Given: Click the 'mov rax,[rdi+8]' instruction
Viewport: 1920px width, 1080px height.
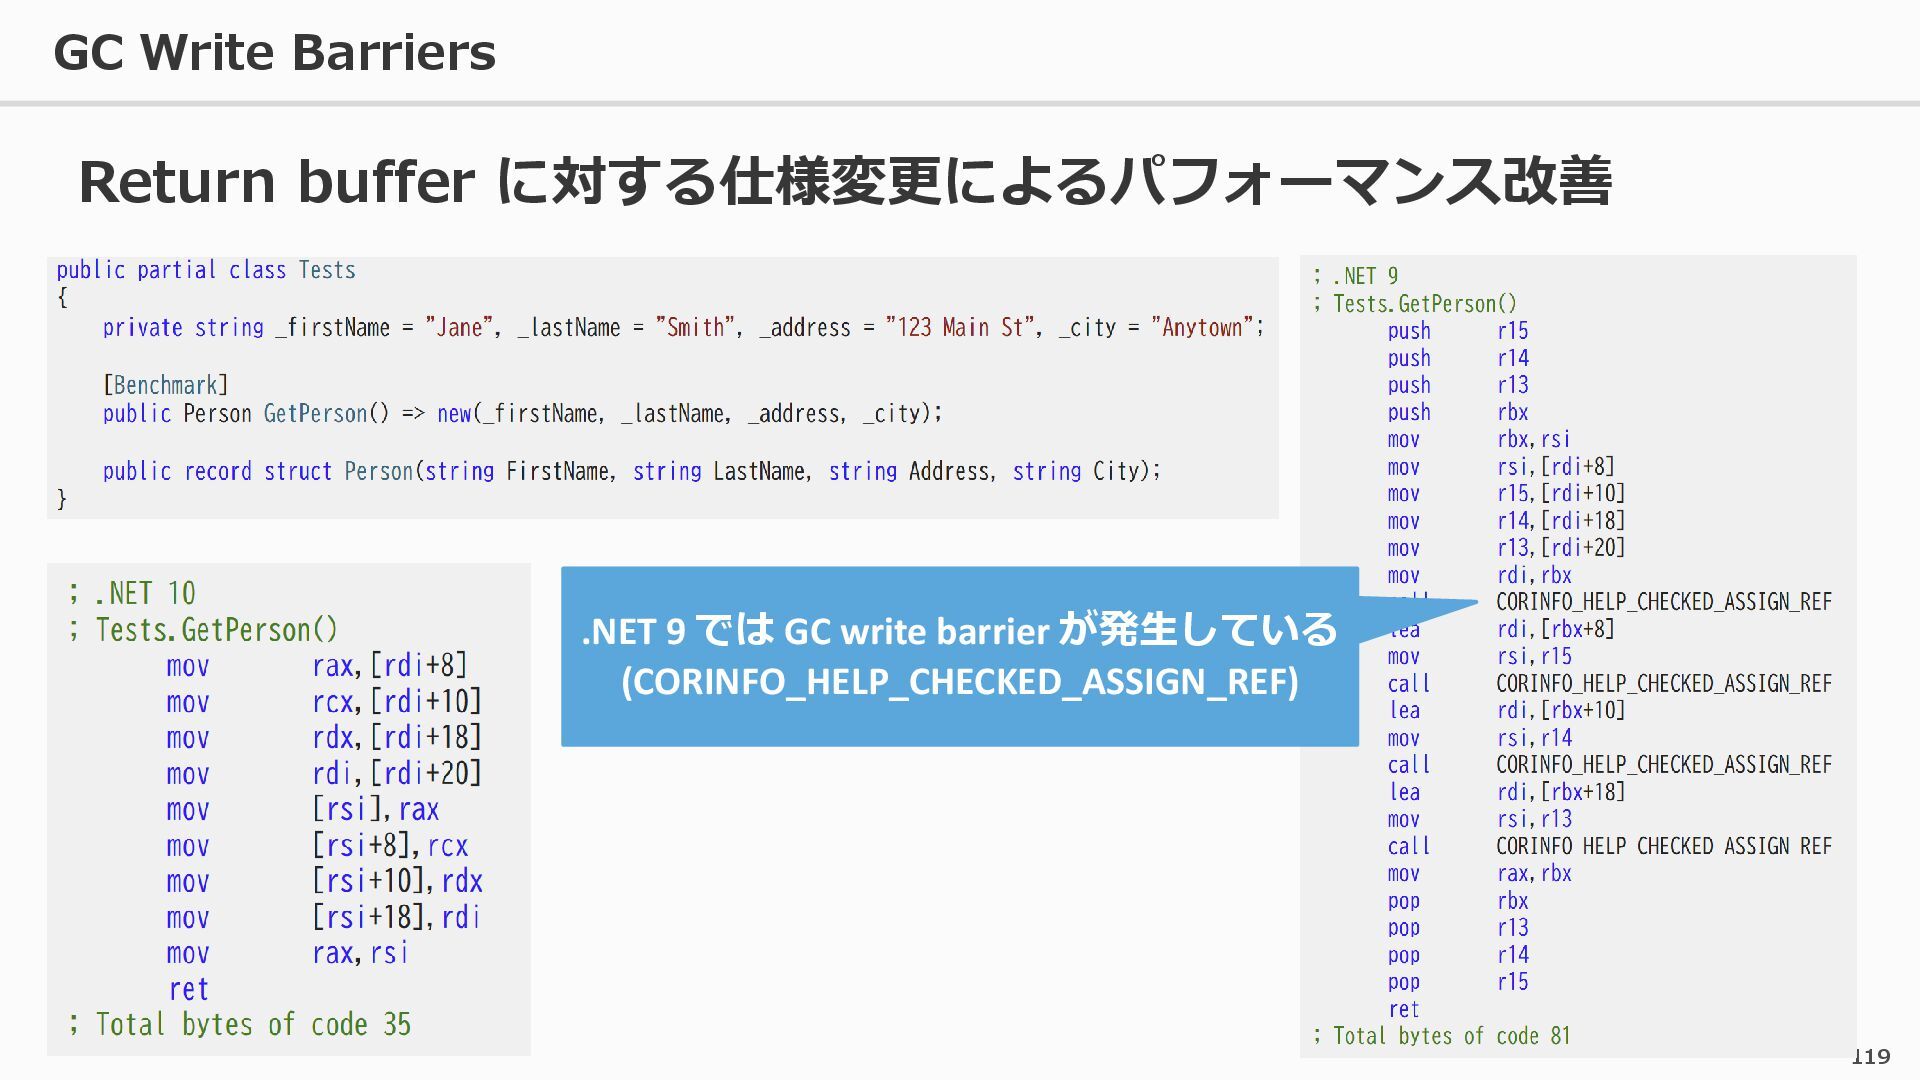Looking at the screenshot, I should pos(317,665).
